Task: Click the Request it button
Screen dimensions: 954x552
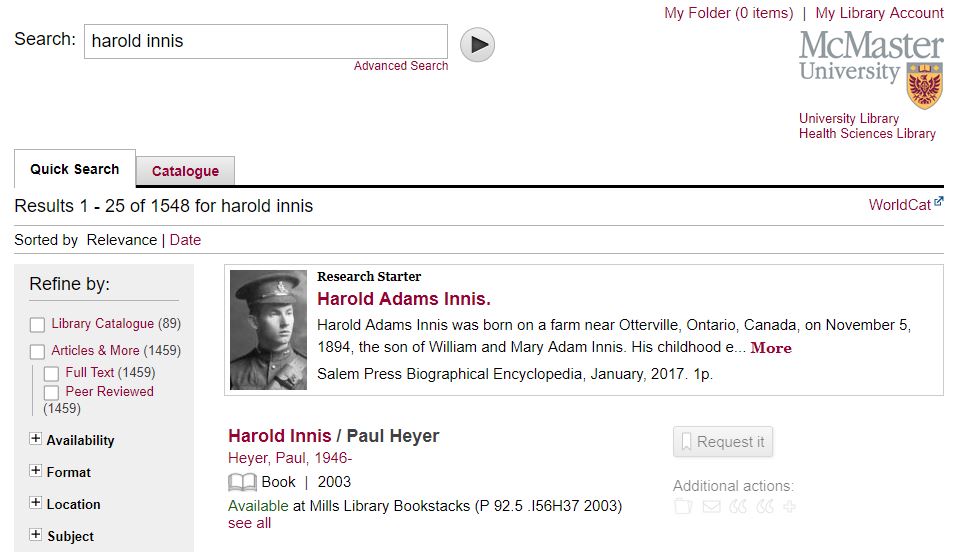Action: pyautogui.click(x=722, y=442)
